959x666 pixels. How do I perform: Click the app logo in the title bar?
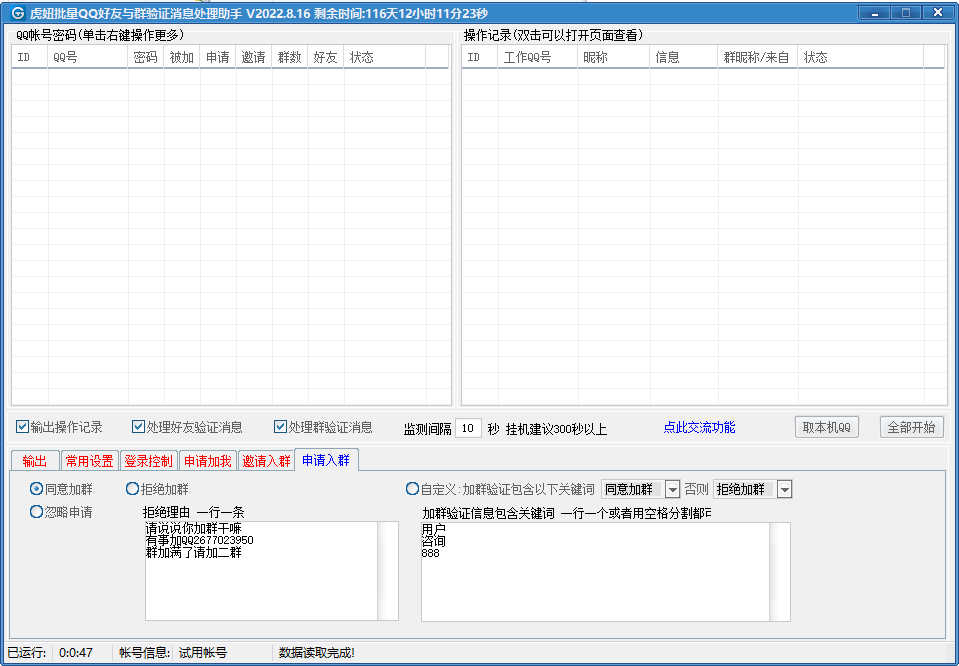pos(18,13)
